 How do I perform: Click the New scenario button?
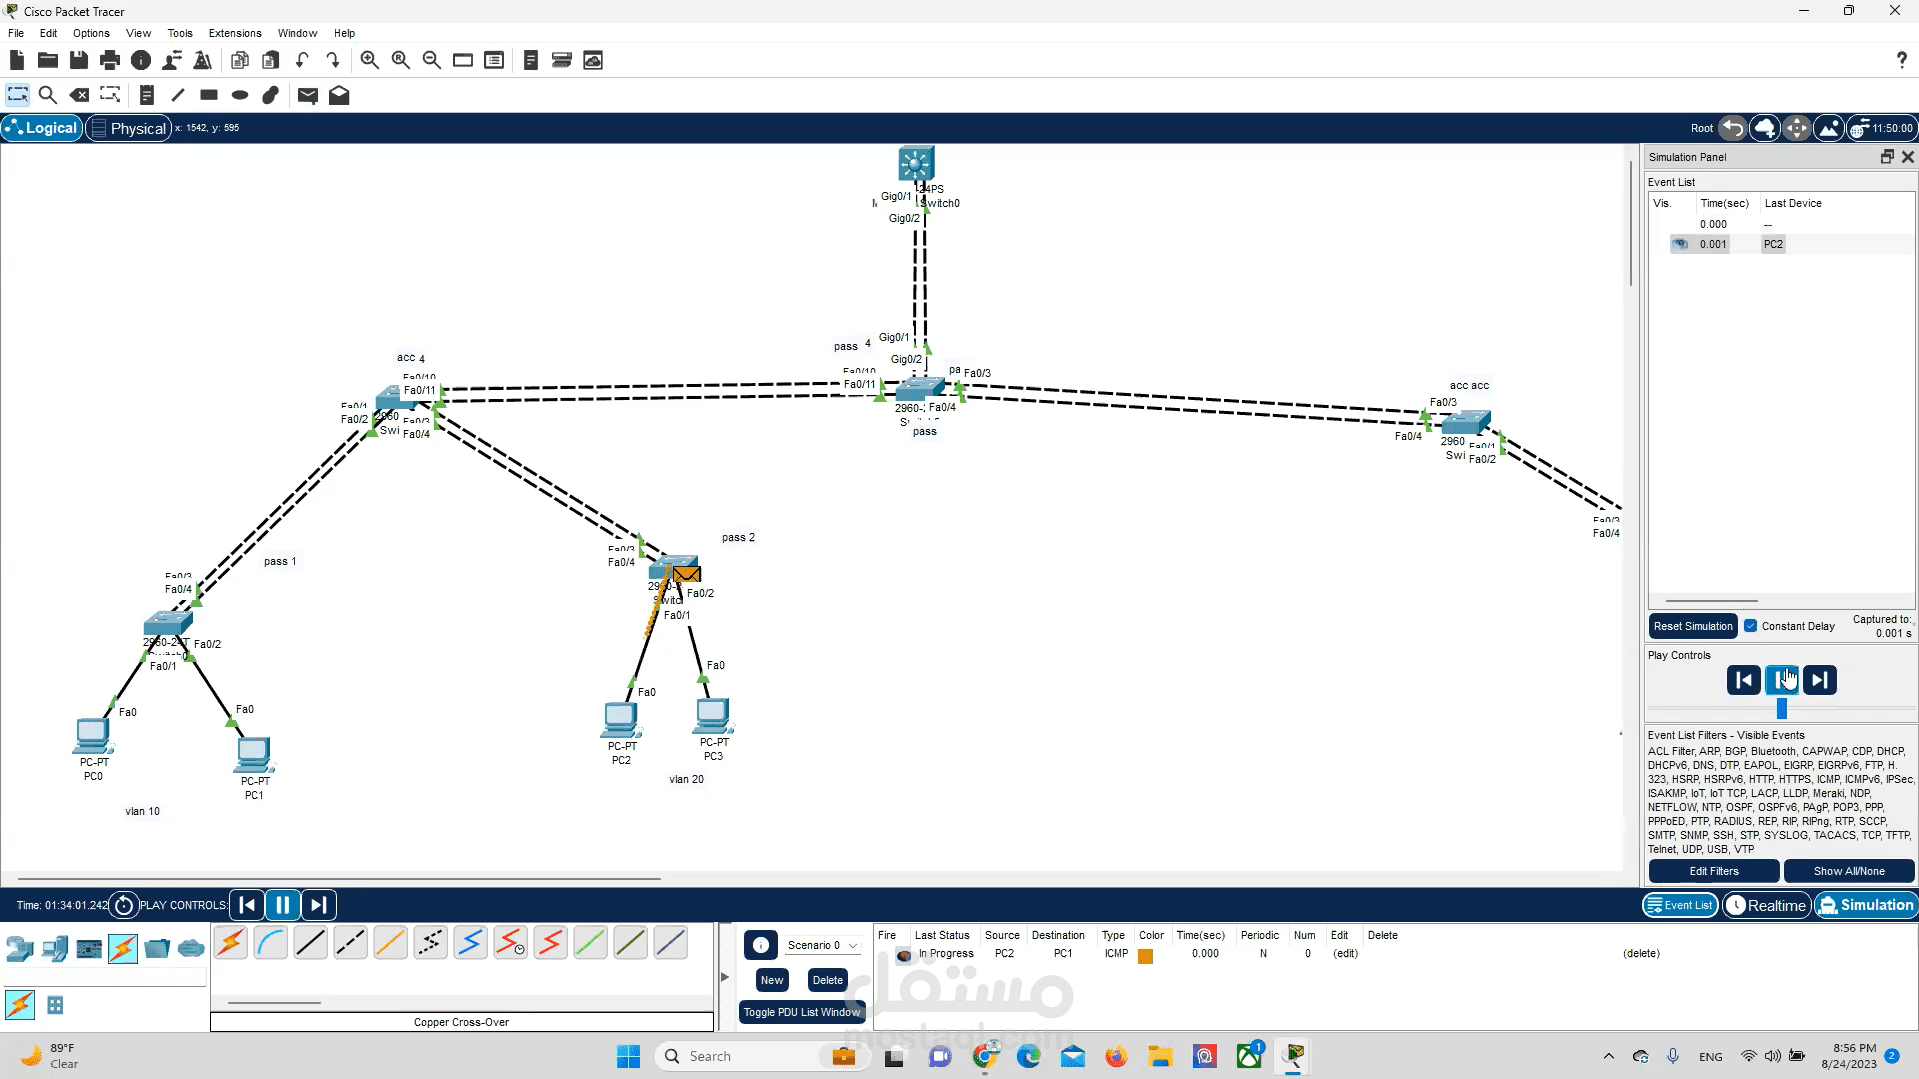[772, 980]
